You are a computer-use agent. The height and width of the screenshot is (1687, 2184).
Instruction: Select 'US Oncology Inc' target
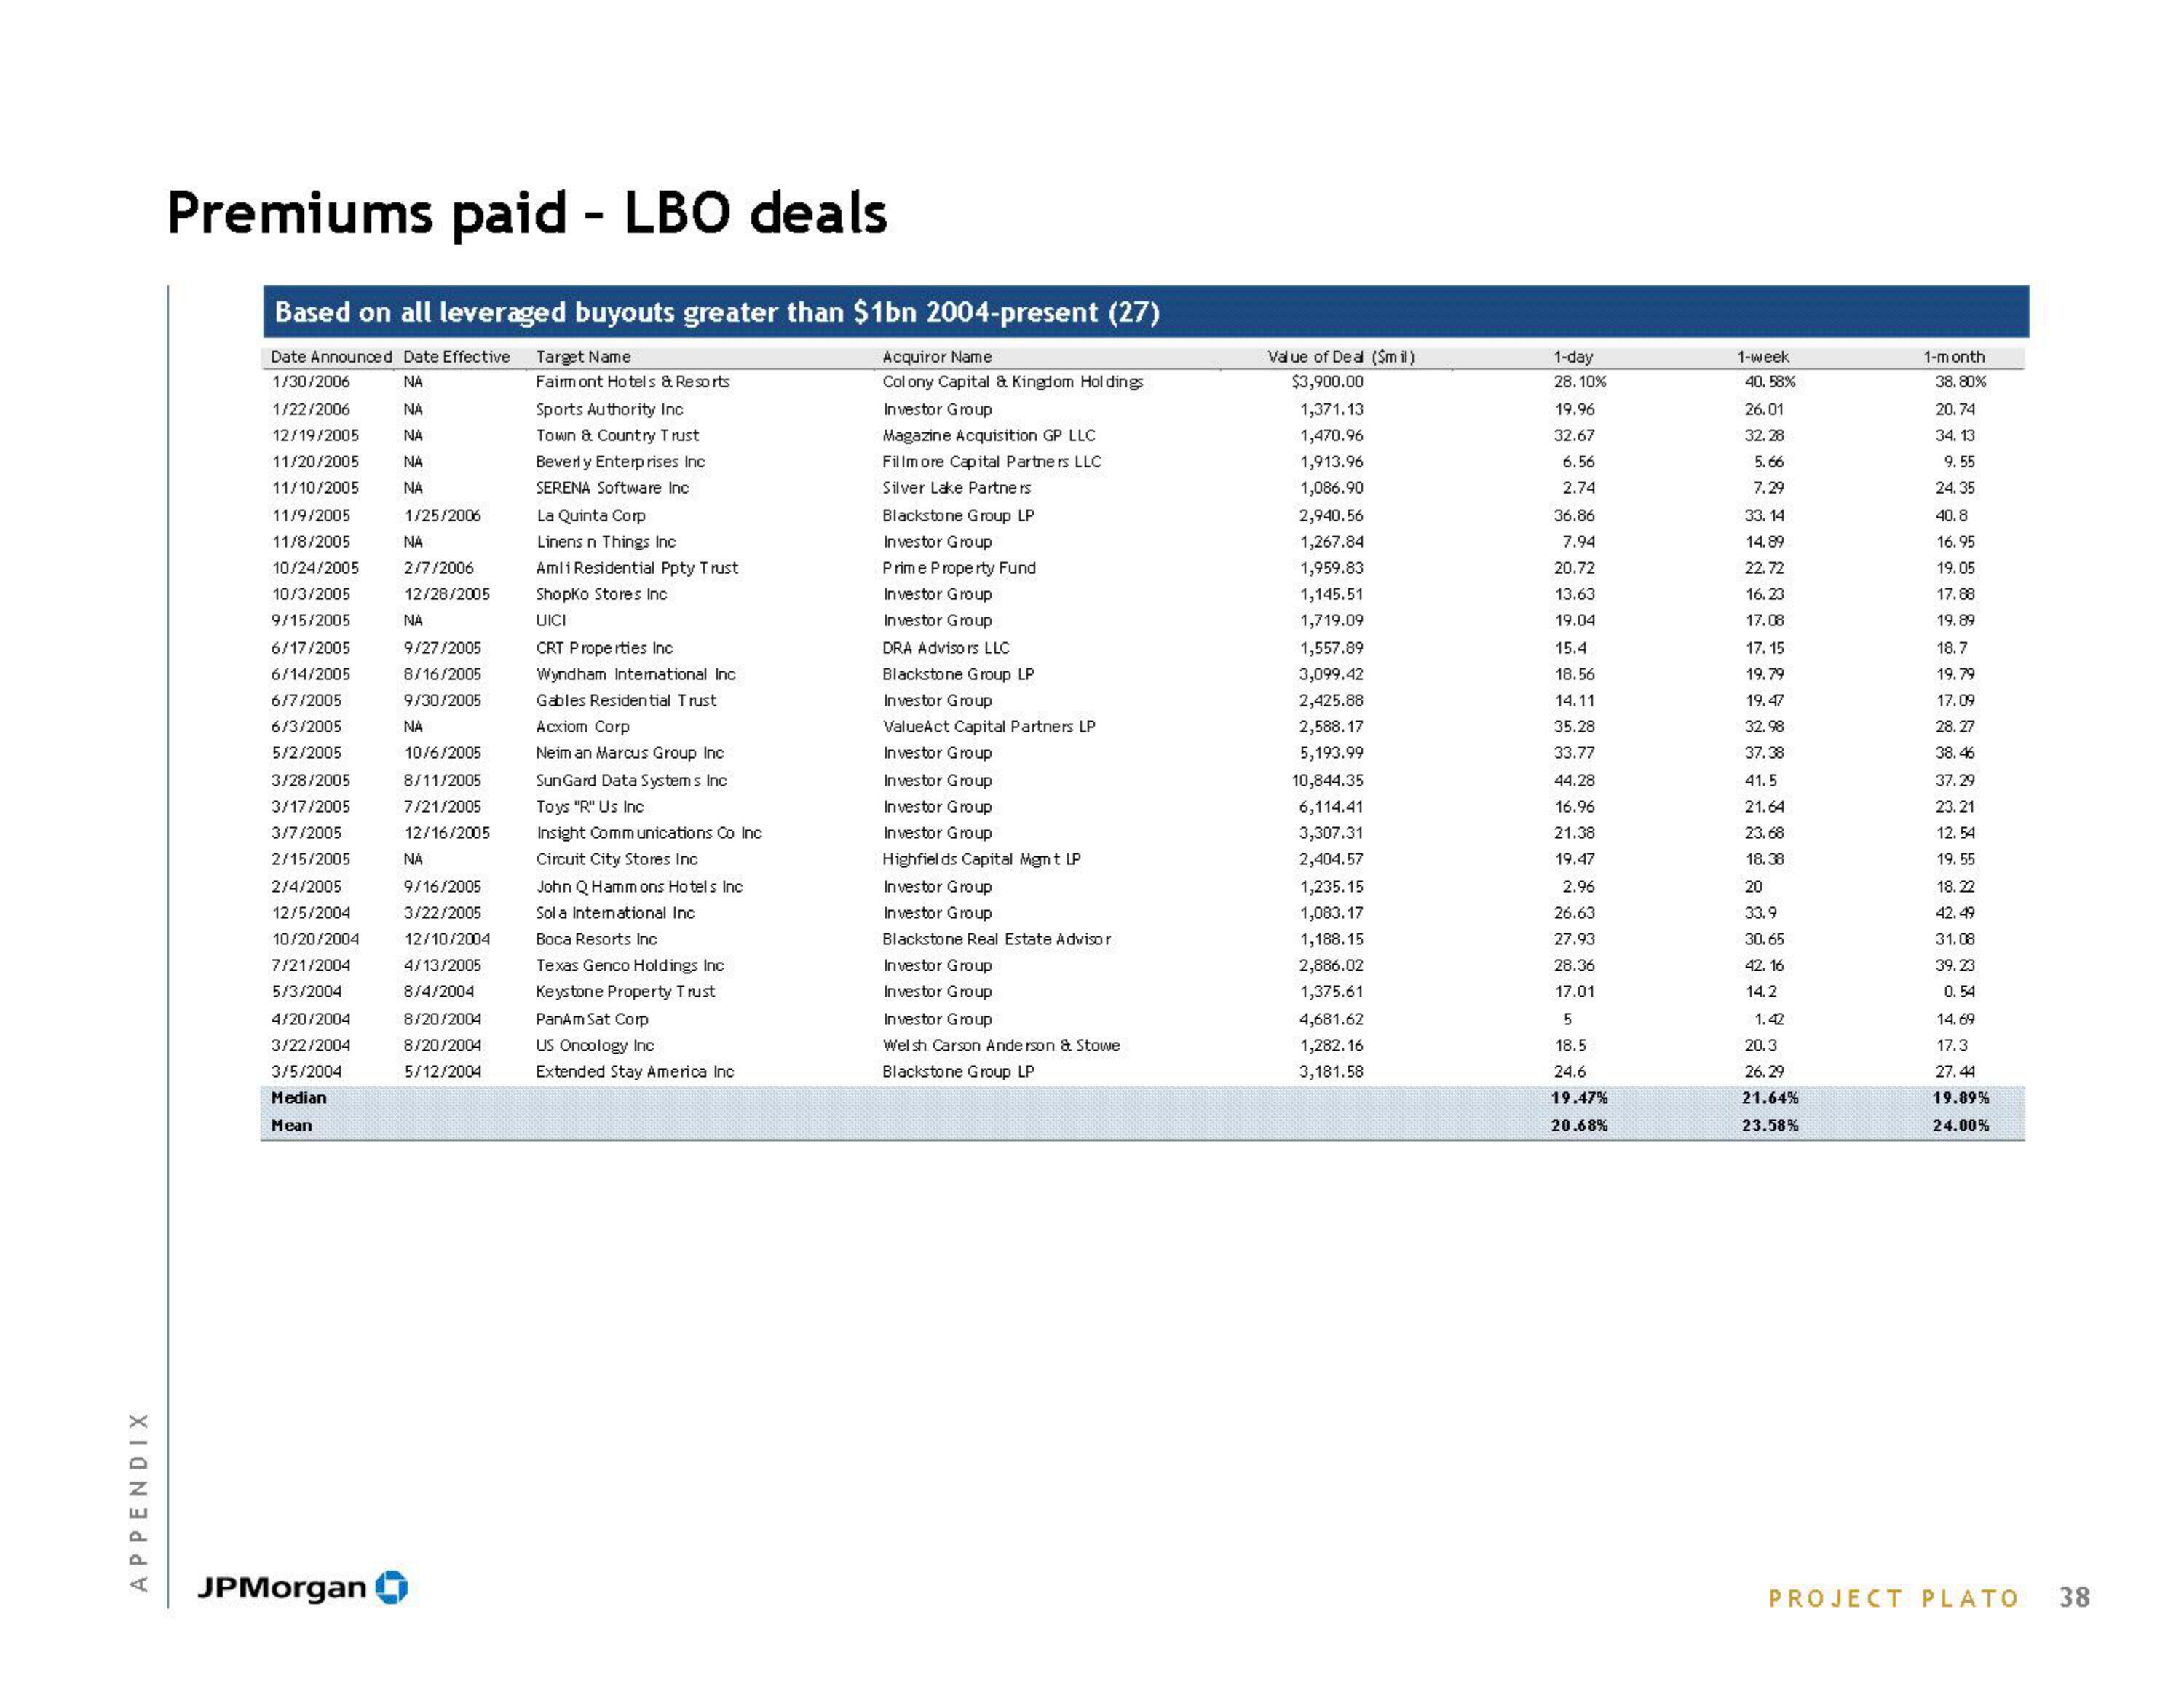coord(595,1045)
